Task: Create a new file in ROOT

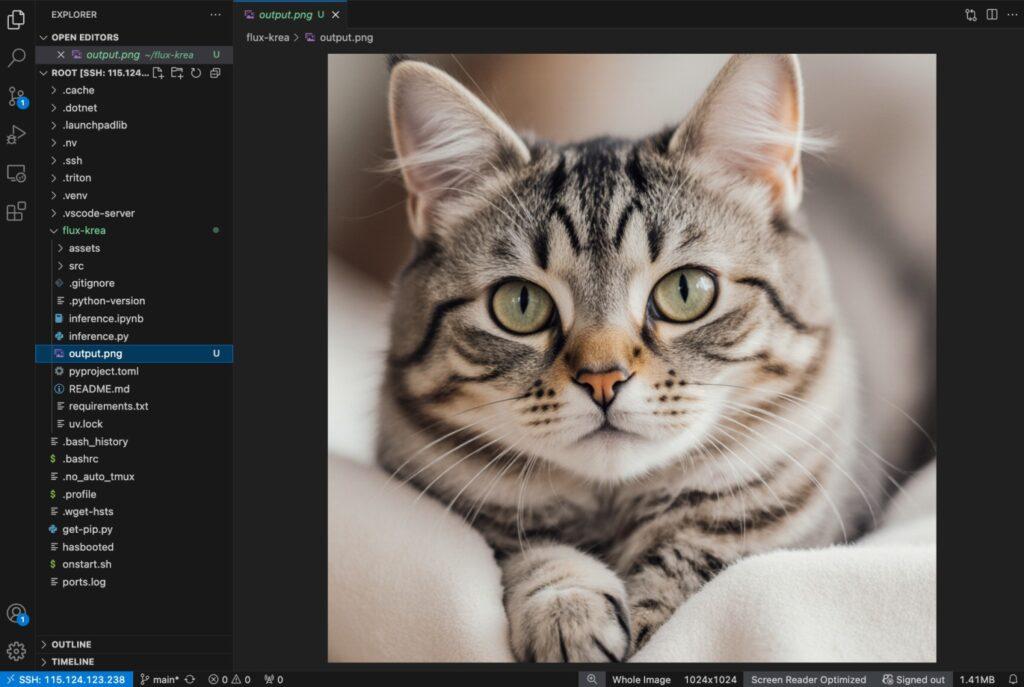Action: point(158,72)
